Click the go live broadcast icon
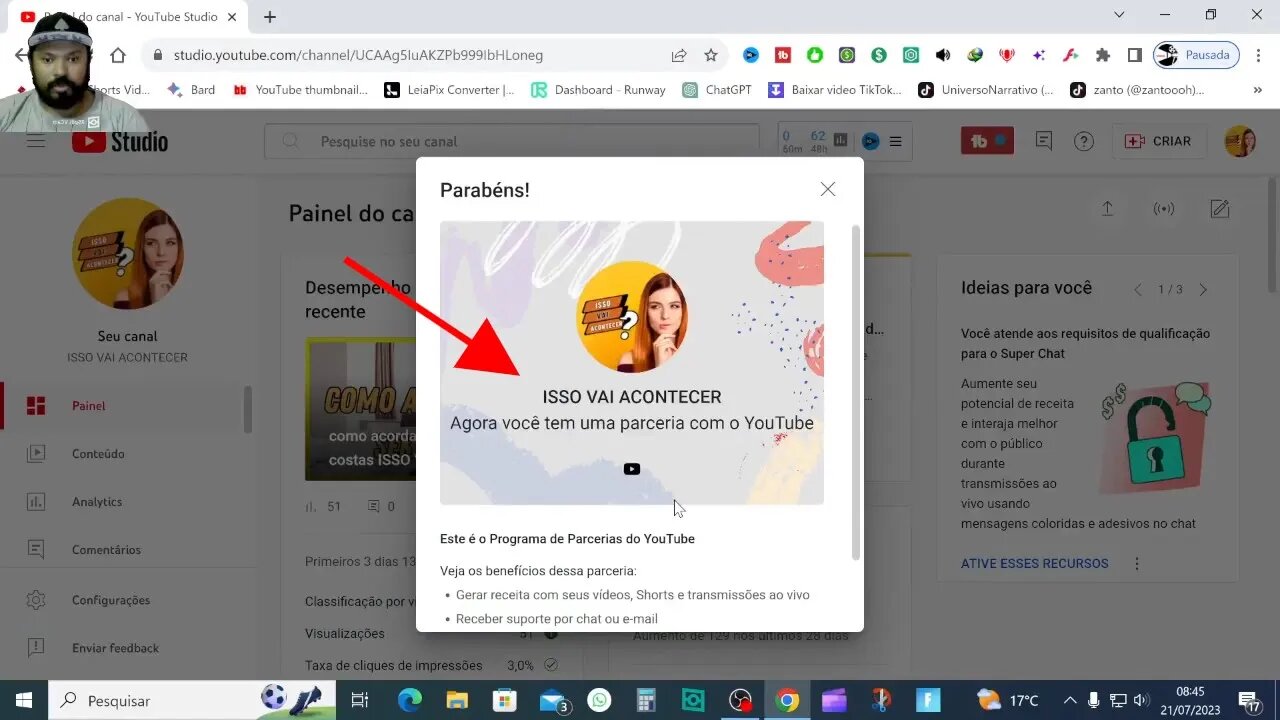This screenshot has height=720, width=1280. [1164, 209]
